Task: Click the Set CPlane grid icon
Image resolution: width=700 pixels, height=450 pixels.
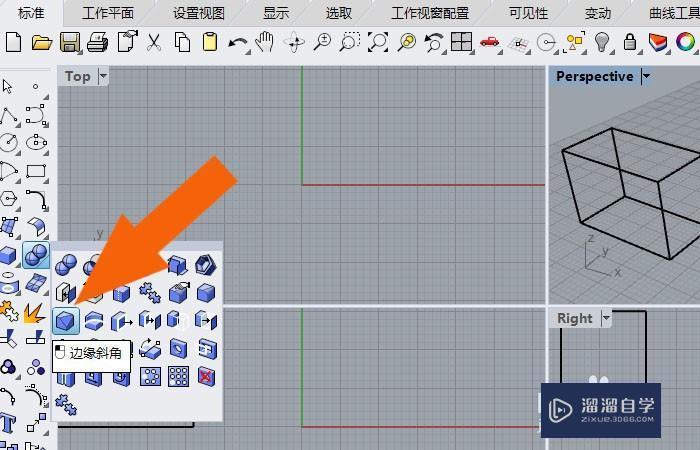Action: (518, 44)
